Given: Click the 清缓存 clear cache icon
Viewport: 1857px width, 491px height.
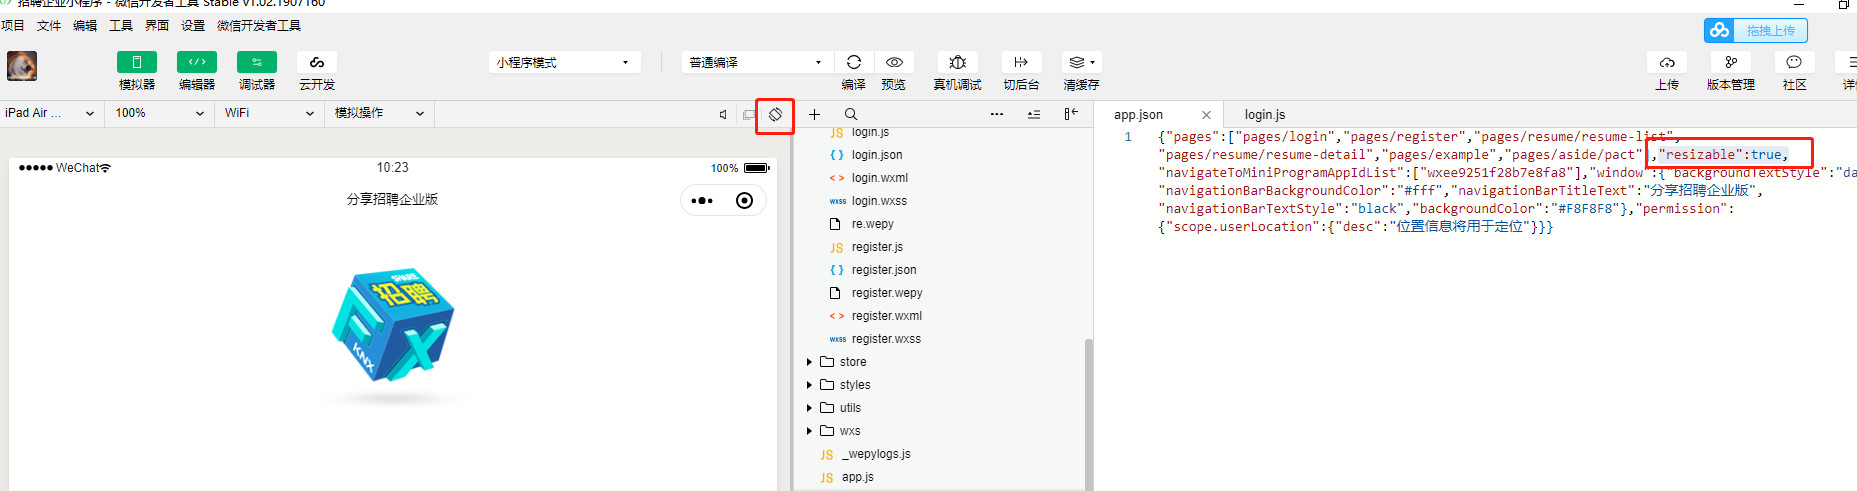Looking at the screenshot, I should [1081, 62].
